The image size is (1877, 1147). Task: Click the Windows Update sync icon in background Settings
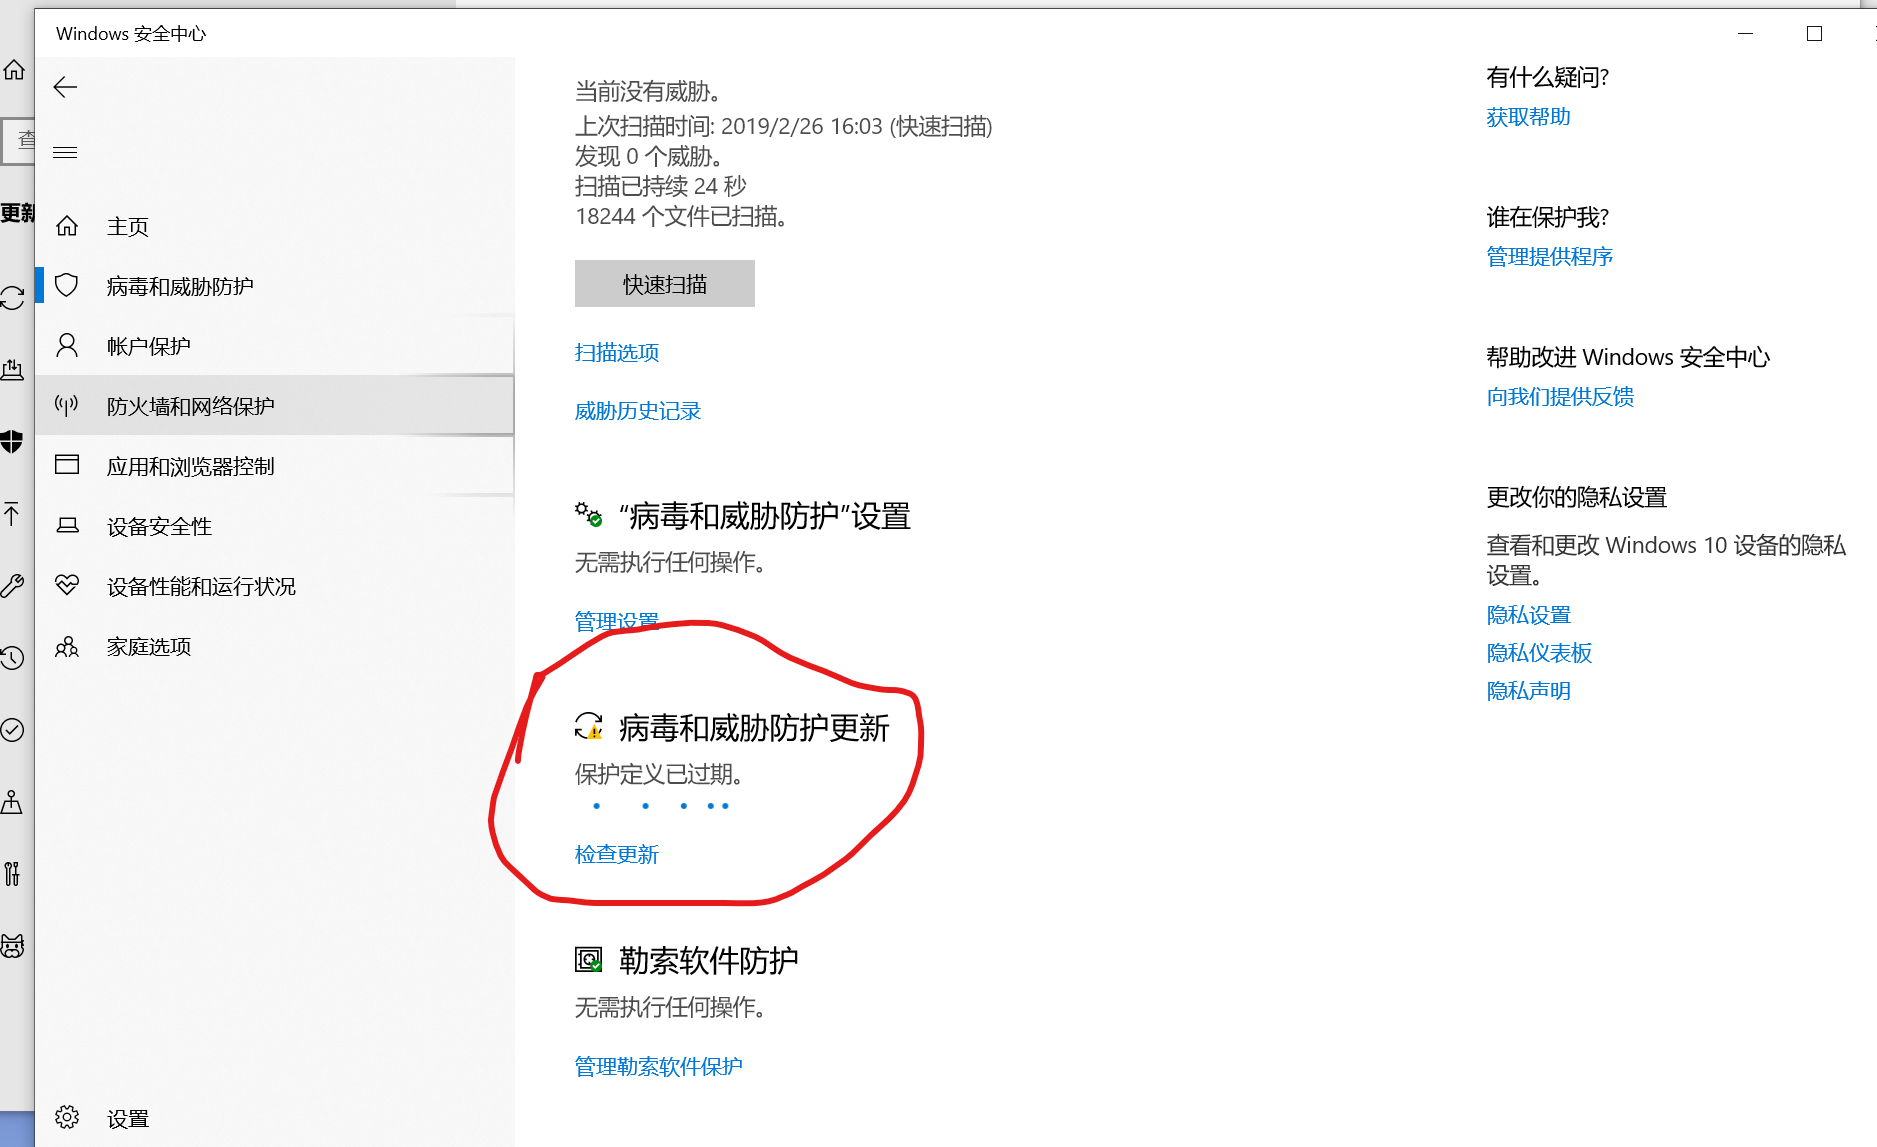(x=12, y=298)
